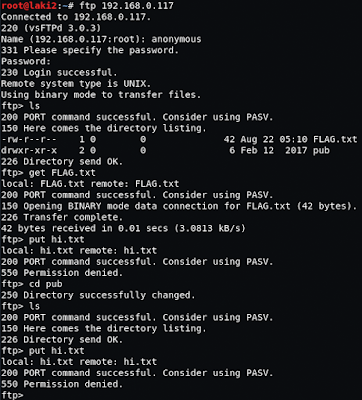
Task: Click the 230 Login successful message
Action: [57, 72]
